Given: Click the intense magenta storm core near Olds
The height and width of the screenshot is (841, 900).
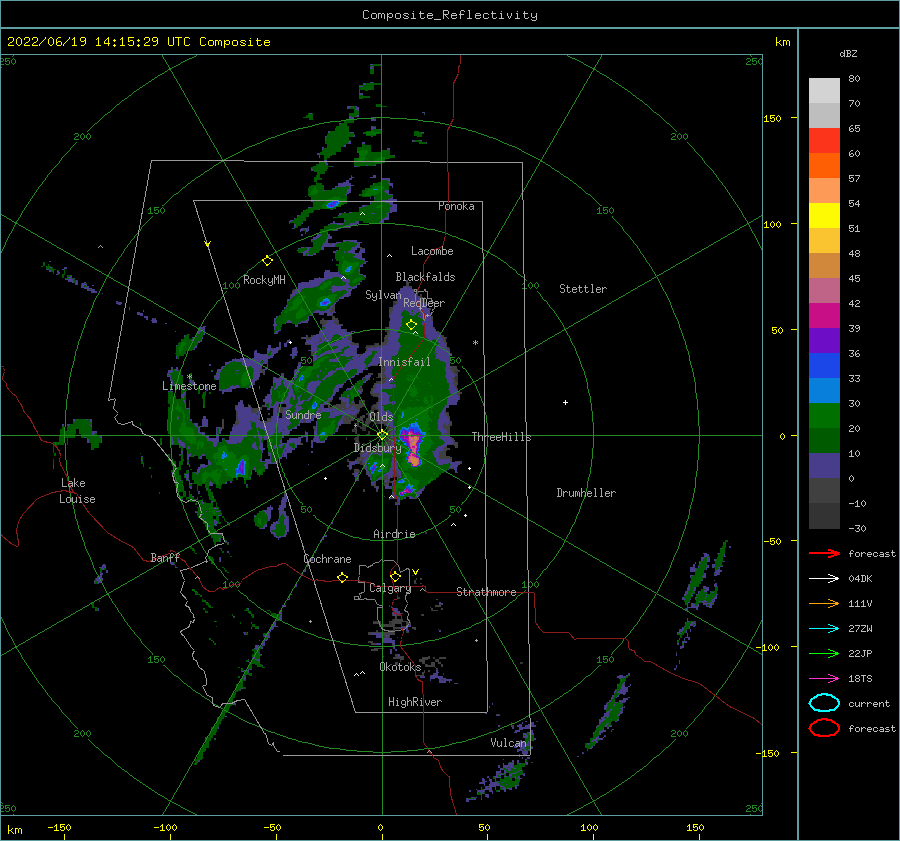Looking at the screenshot, I should coord(413,447).
